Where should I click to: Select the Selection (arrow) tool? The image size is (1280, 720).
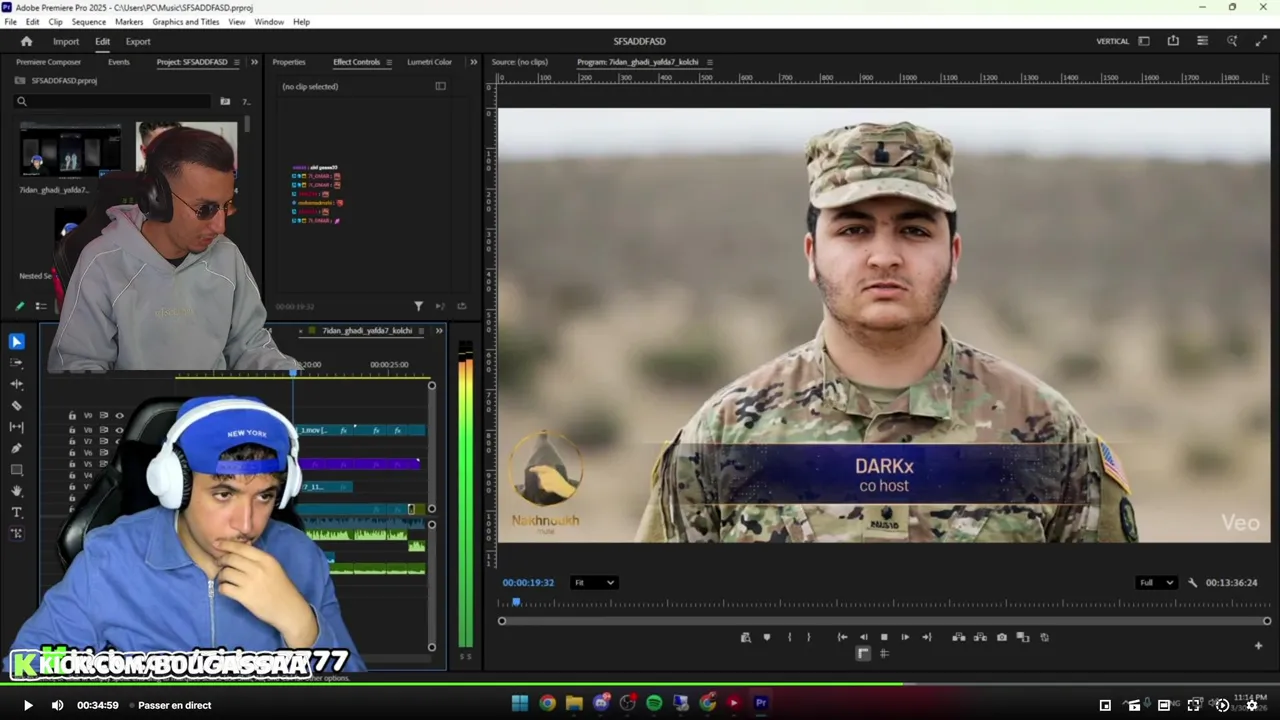coord(16,341)
